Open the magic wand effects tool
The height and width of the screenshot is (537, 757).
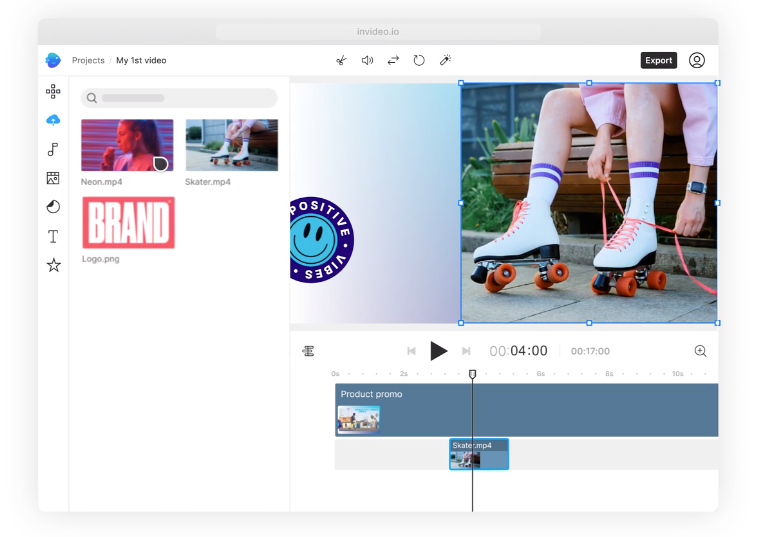pyautogui.click(x=445, y=60)
